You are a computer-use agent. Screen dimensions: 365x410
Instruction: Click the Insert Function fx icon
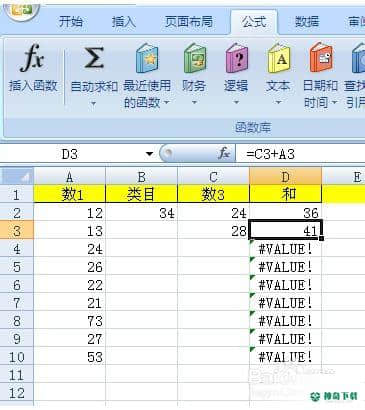click(32, 58)
